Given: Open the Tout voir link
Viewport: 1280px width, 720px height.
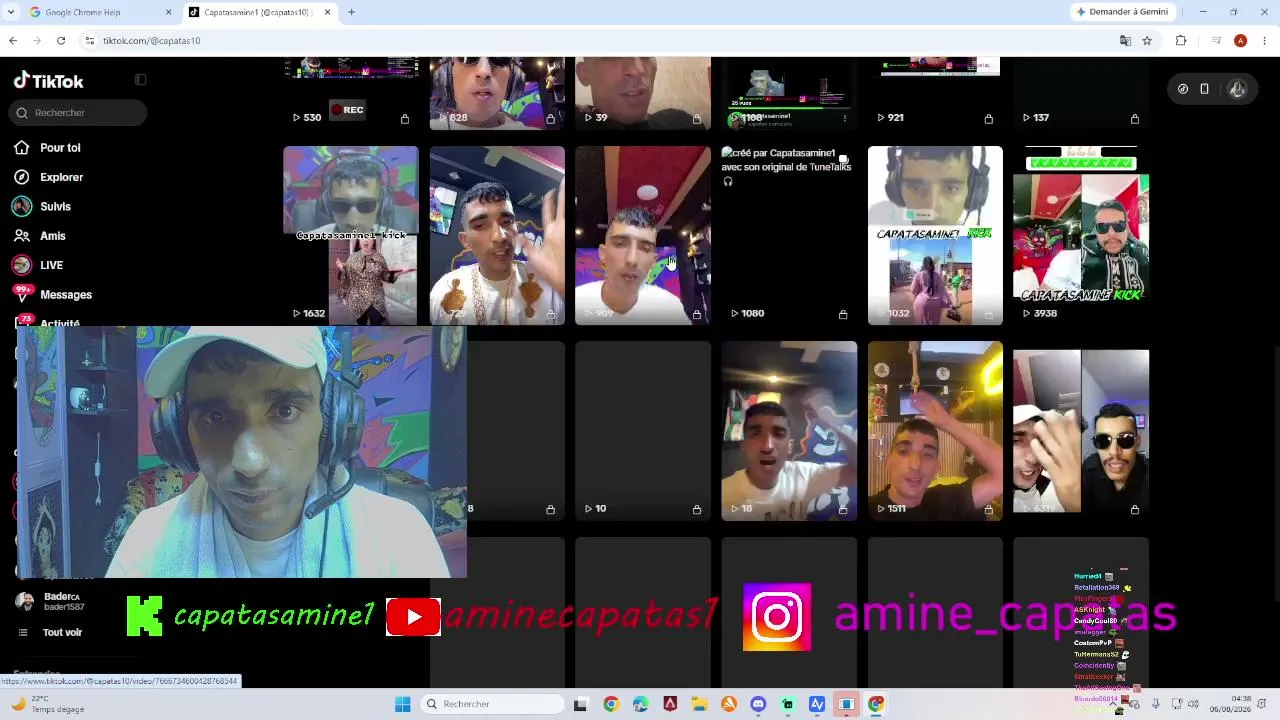Looking at the screenshot, I should 62,632.
